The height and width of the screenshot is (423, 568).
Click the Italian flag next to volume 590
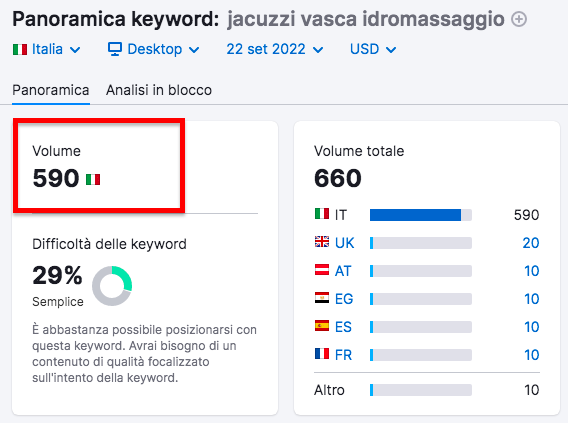click(93, 179)
